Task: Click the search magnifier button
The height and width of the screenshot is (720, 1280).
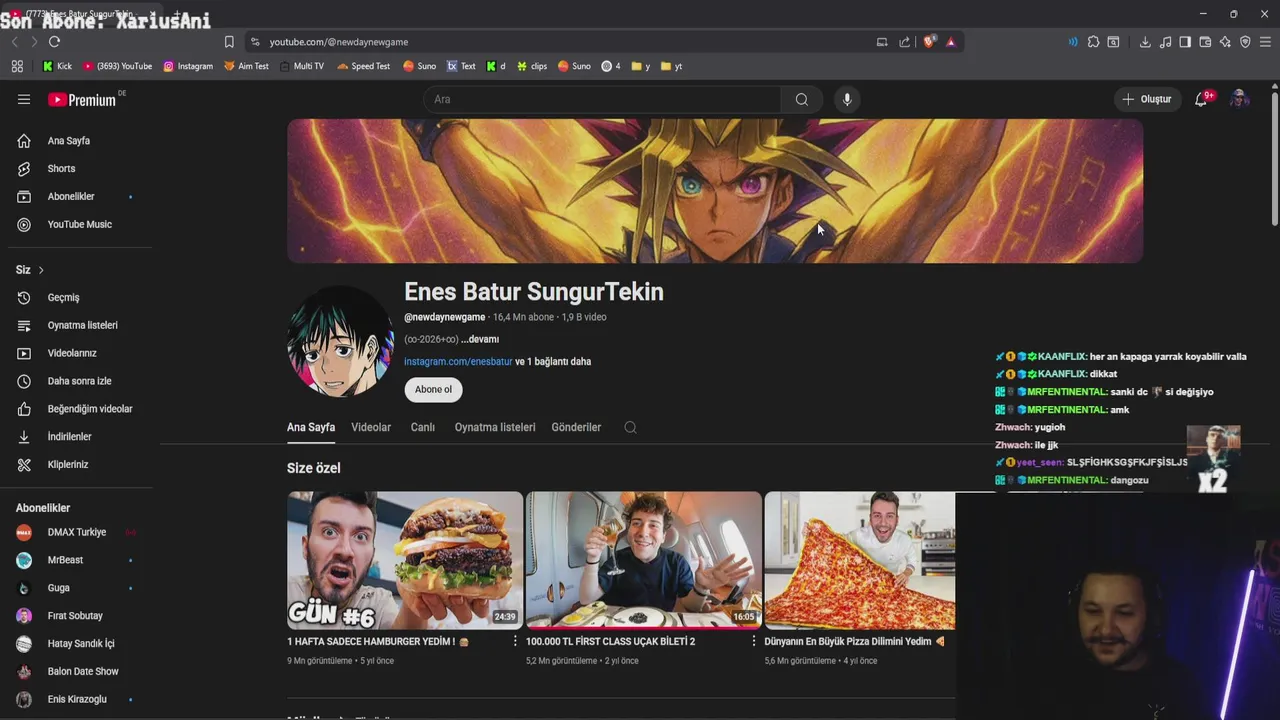Action: [801, 99]
